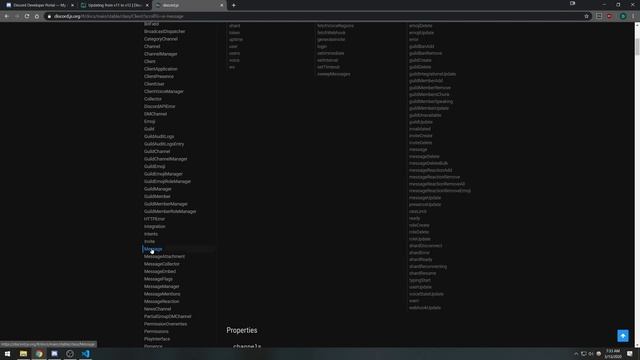Open MessageFlags in the class list
Image resolution: width=640 pixels, height=360 pixels.
click(158, 279)
